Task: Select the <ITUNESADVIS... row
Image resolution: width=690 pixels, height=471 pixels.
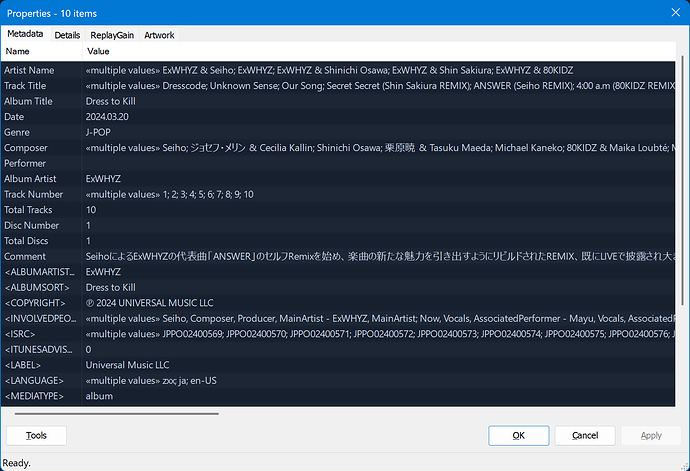Action: pyautogui.click(x=338, y=350)
